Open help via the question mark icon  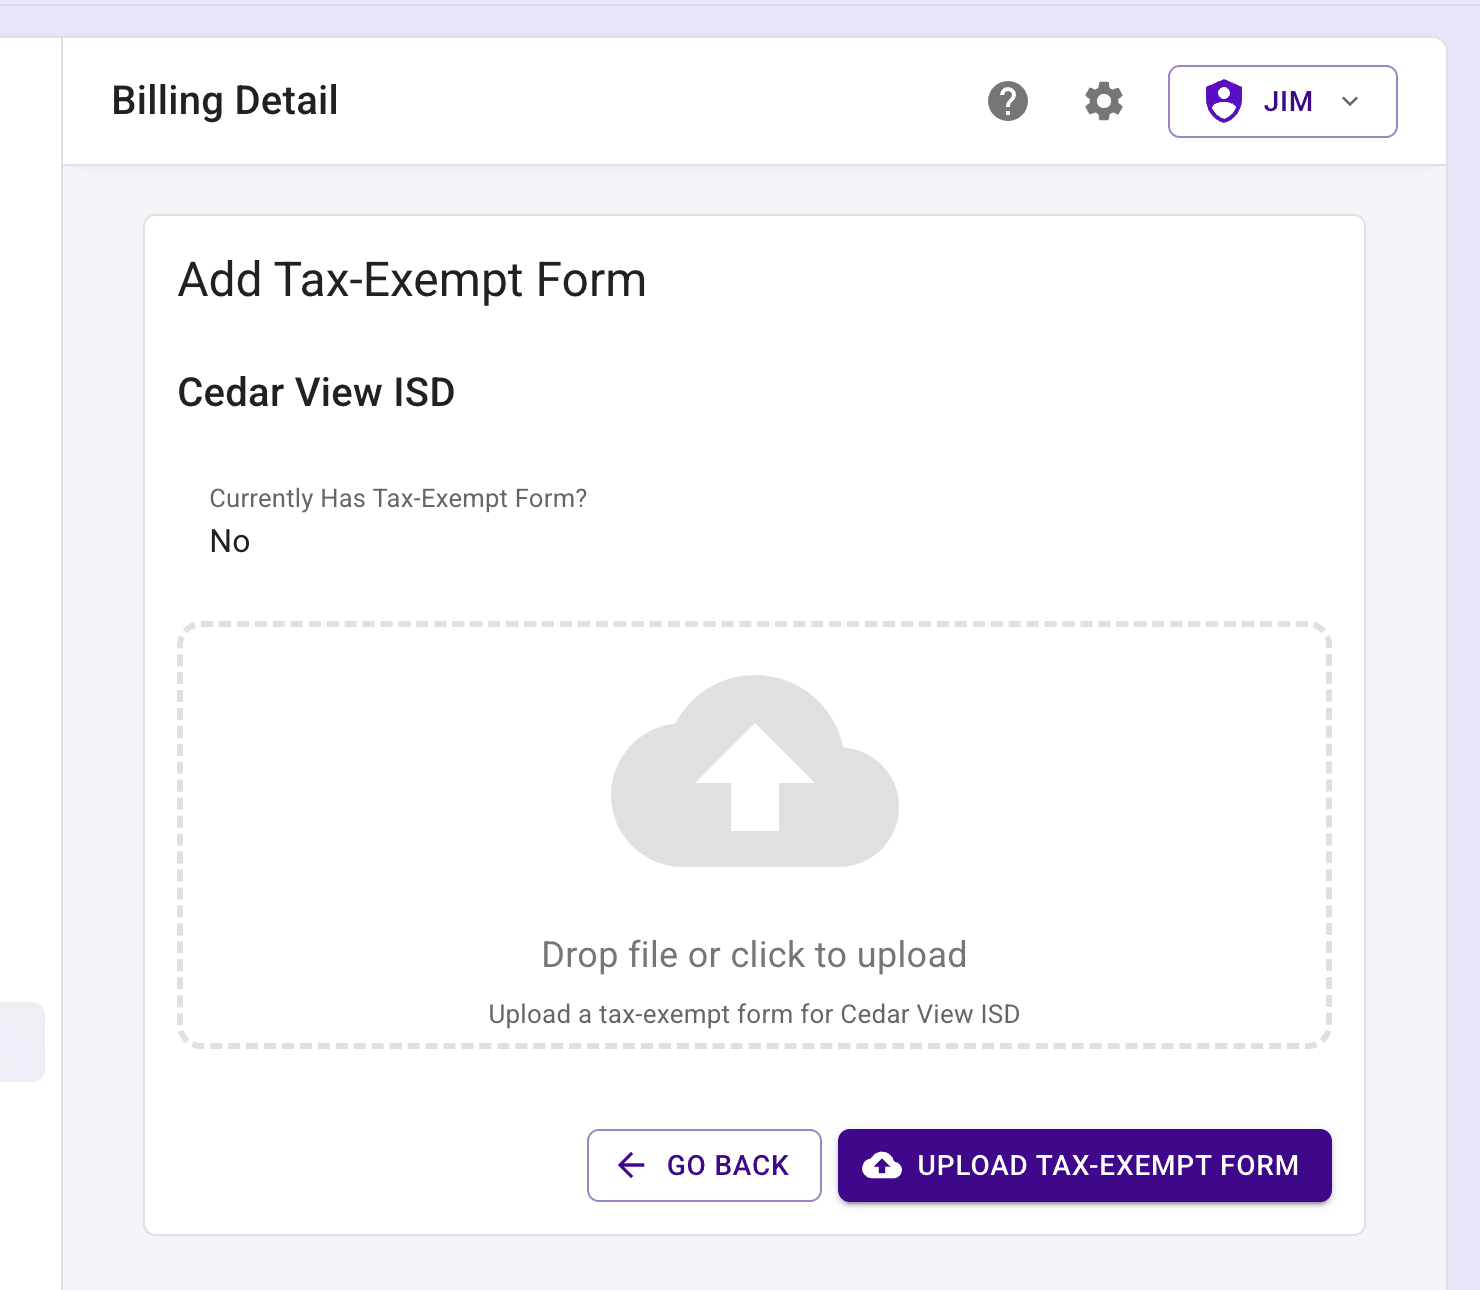click(x=1008, y=101)
